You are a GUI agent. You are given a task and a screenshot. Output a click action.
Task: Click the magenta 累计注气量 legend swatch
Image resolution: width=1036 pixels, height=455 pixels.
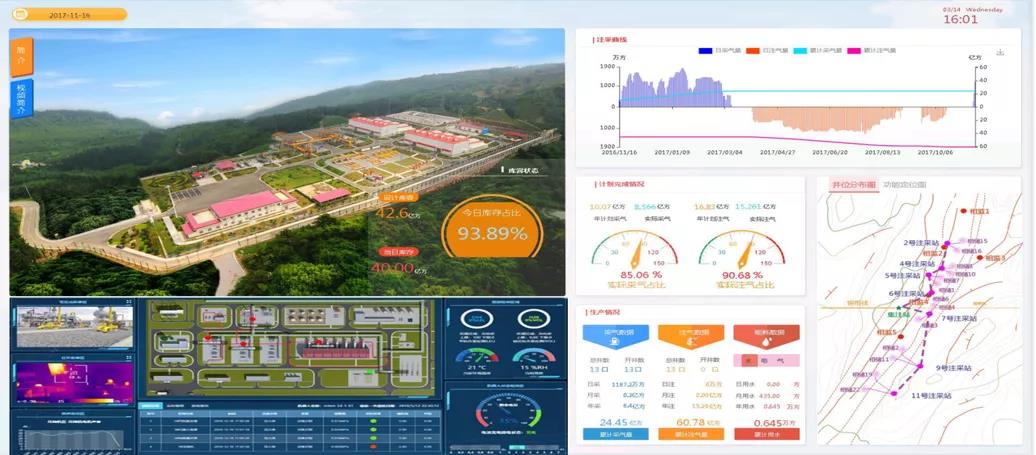pos(853,50)
